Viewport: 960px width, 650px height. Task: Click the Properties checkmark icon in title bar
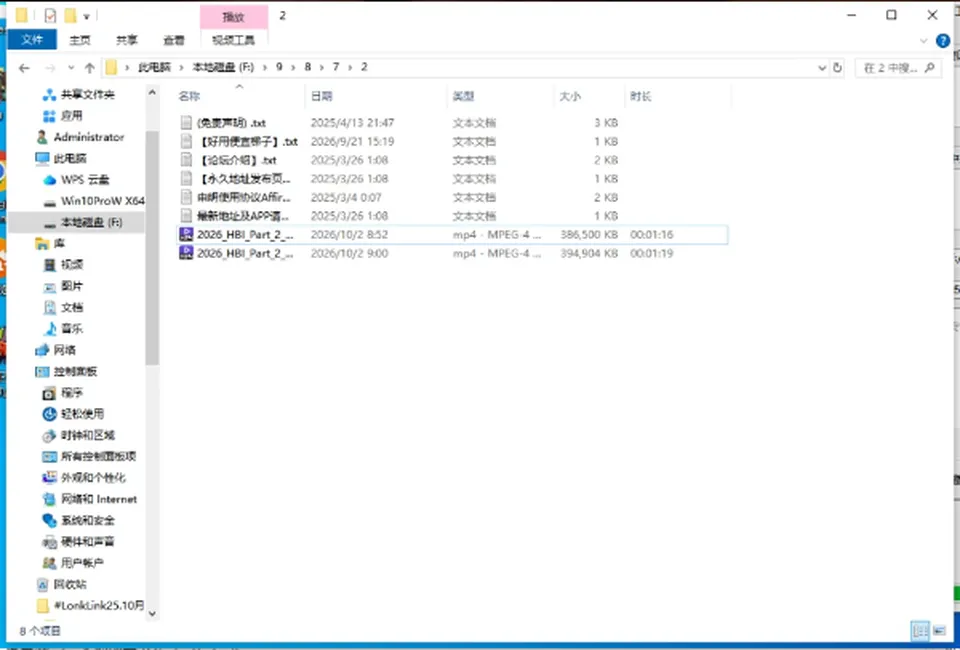coord(50,15)
